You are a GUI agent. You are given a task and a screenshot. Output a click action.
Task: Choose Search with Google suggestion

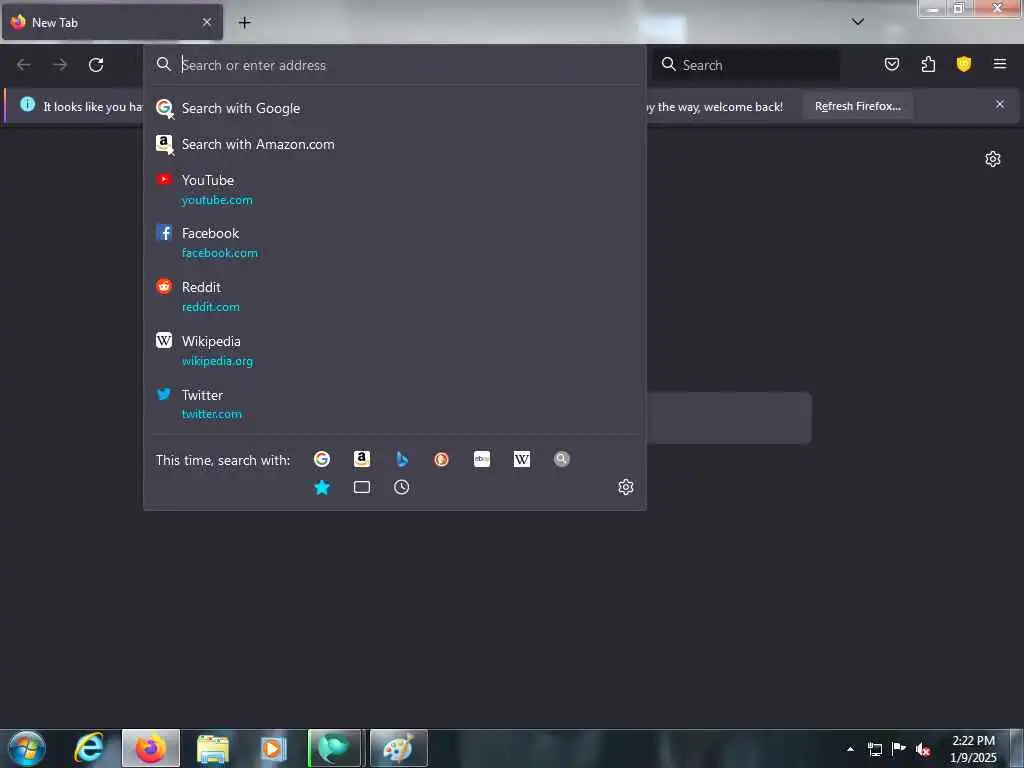pyautogui.click(x=394, y=108)
